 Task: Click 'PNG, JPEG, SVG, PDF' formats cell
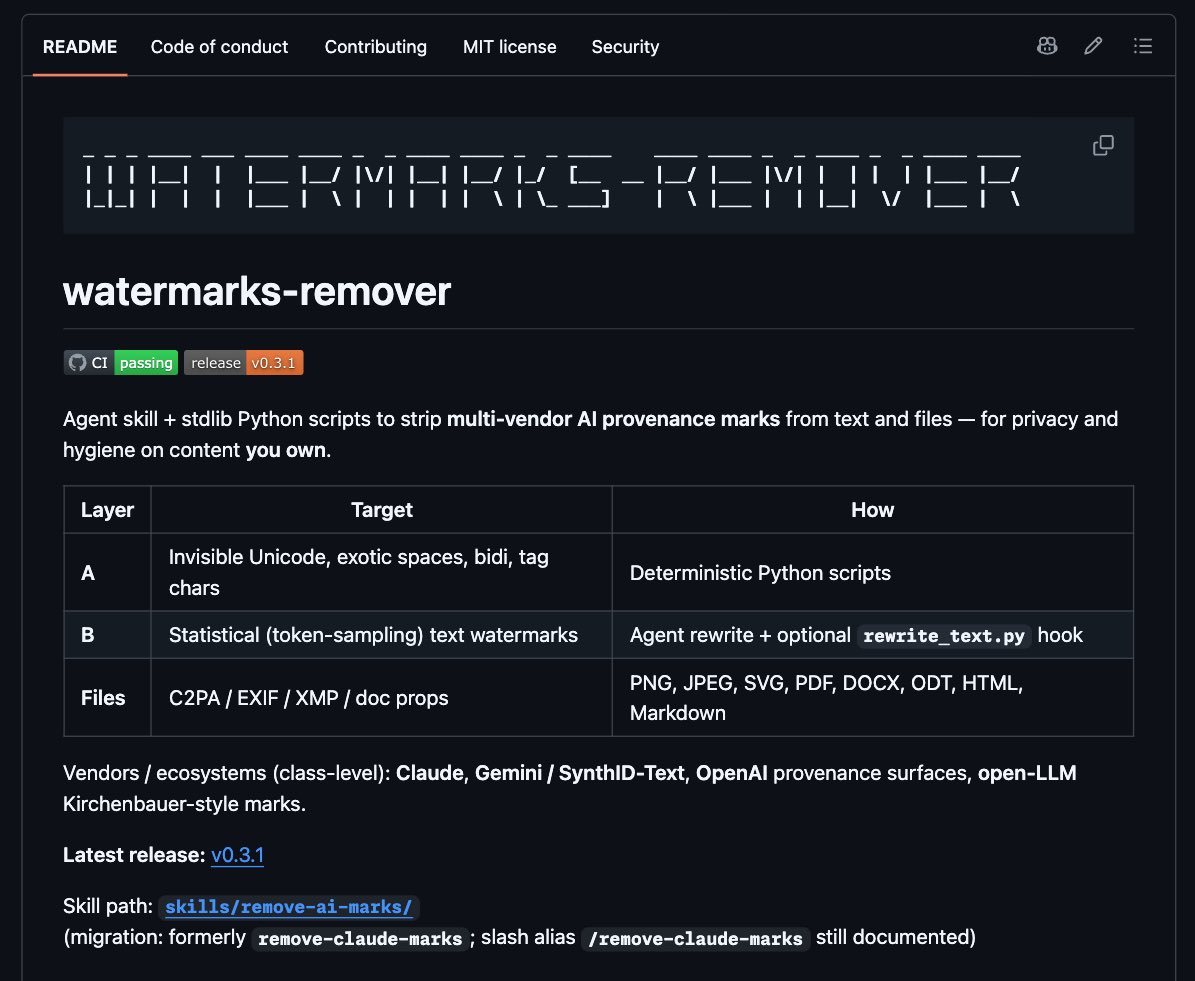873,697
